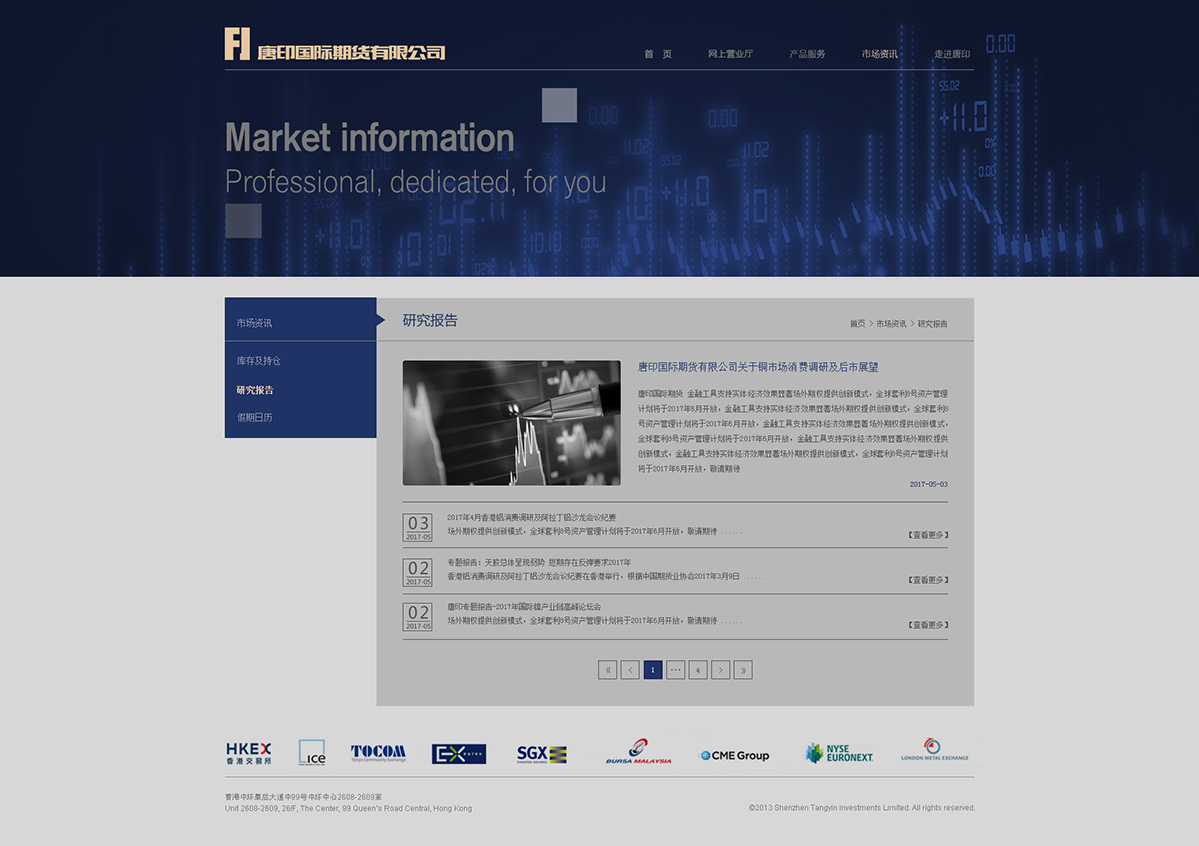Open the featured copper market report title
Image resolution: width=1199 pixels, height=846 pixels.
click(758, 368)
